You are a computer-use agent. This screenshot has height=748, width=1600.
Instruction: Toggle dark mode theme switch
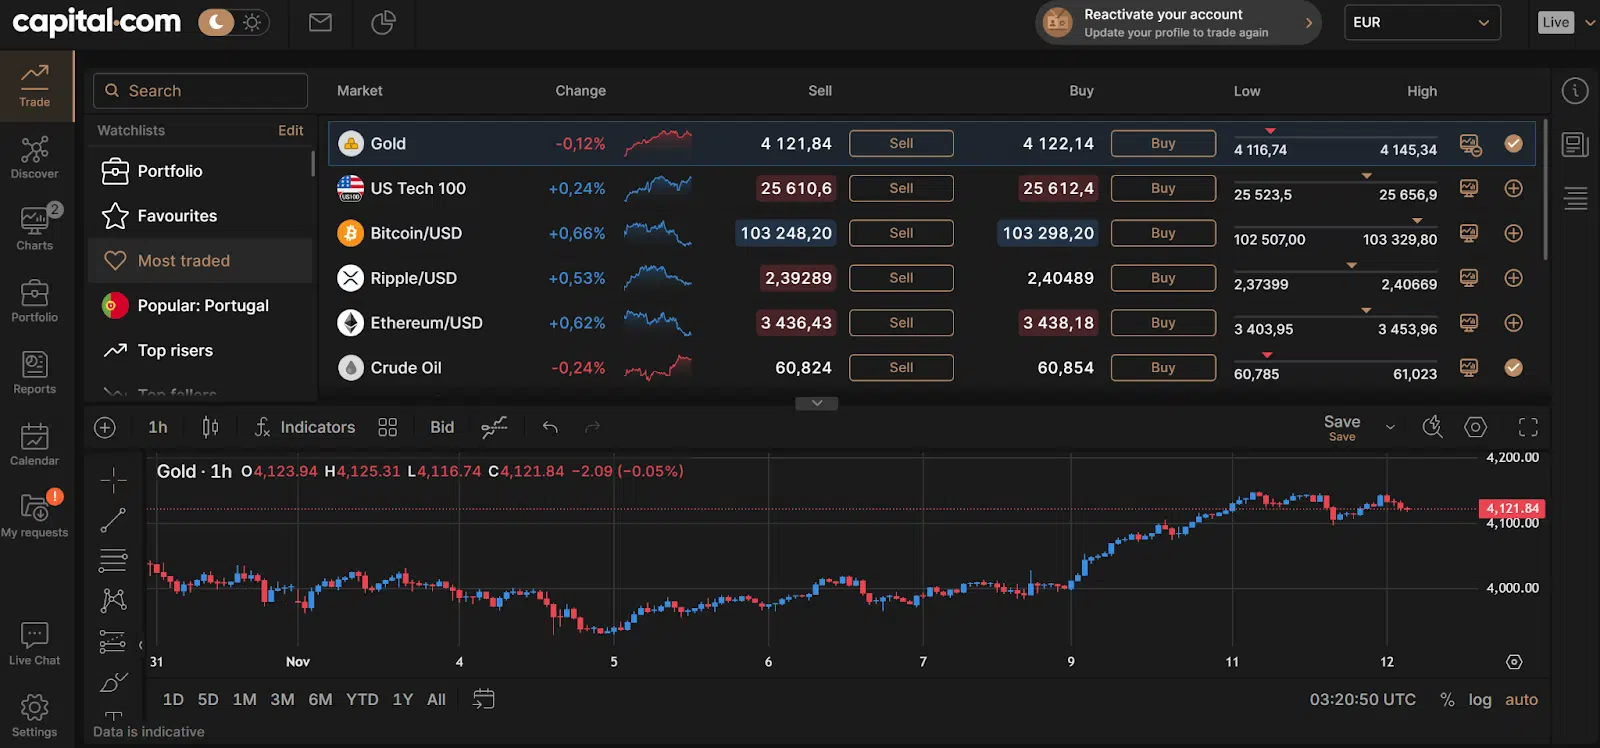[x=231, y=22]
